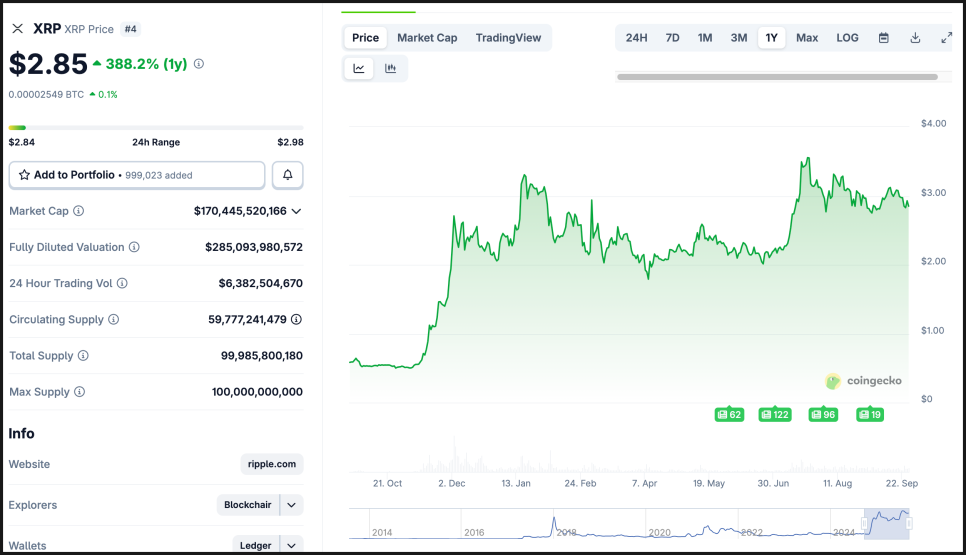Screen dimensions: 966x555
Task: Download the chart data
Action: (x=915, y=38)
